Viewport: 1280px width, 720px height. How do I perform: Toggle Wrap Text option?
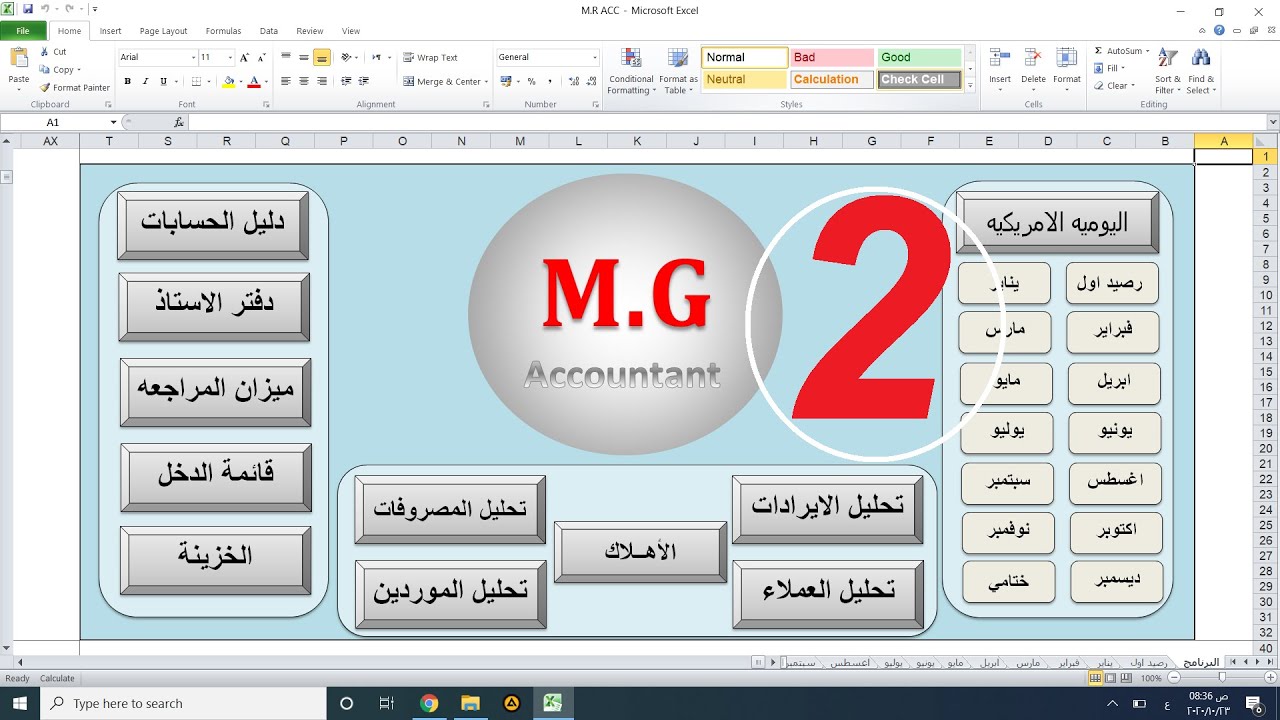point(430,58)
